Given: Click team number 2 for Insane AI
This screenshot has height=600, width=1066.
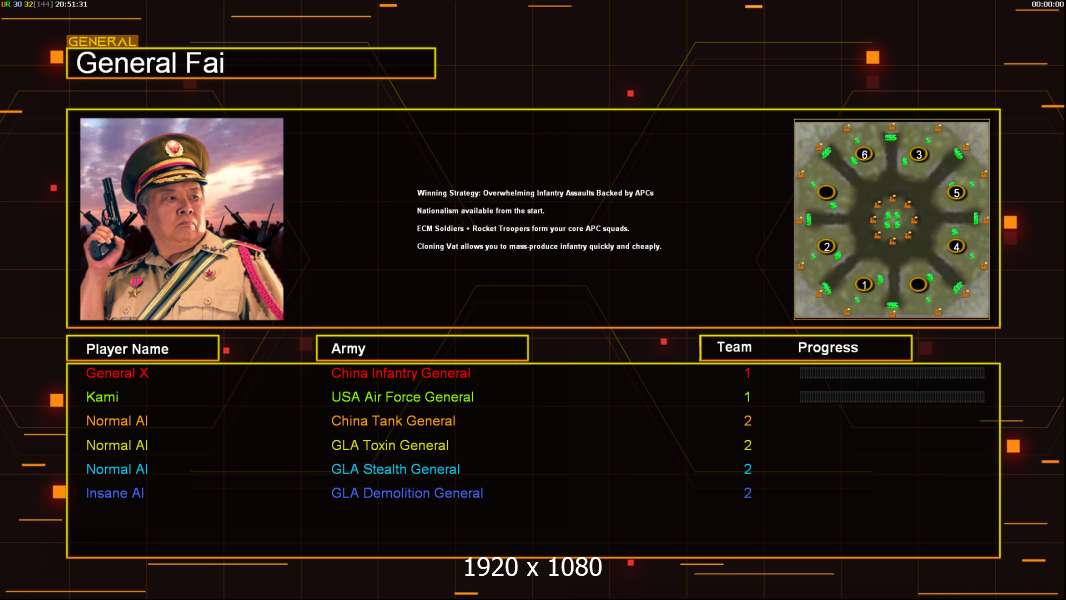Looking at the screenshot, I should pyautogui.click(x=748, y=493).
